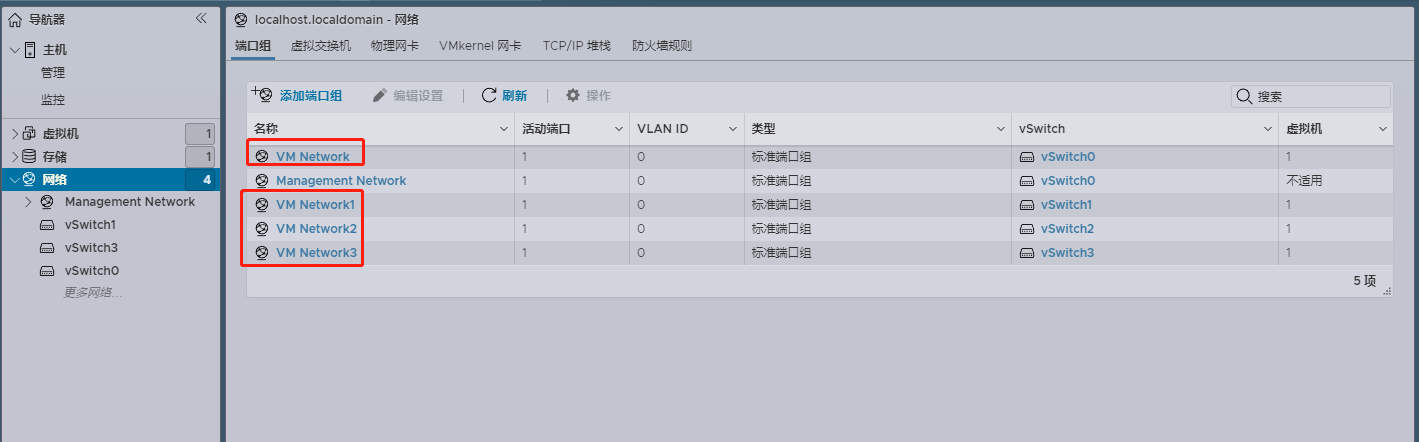Viewport: 1419px width, 442px height.
Task: Click the vSwitch2 switch icon in table
Action: [1026, 229]
